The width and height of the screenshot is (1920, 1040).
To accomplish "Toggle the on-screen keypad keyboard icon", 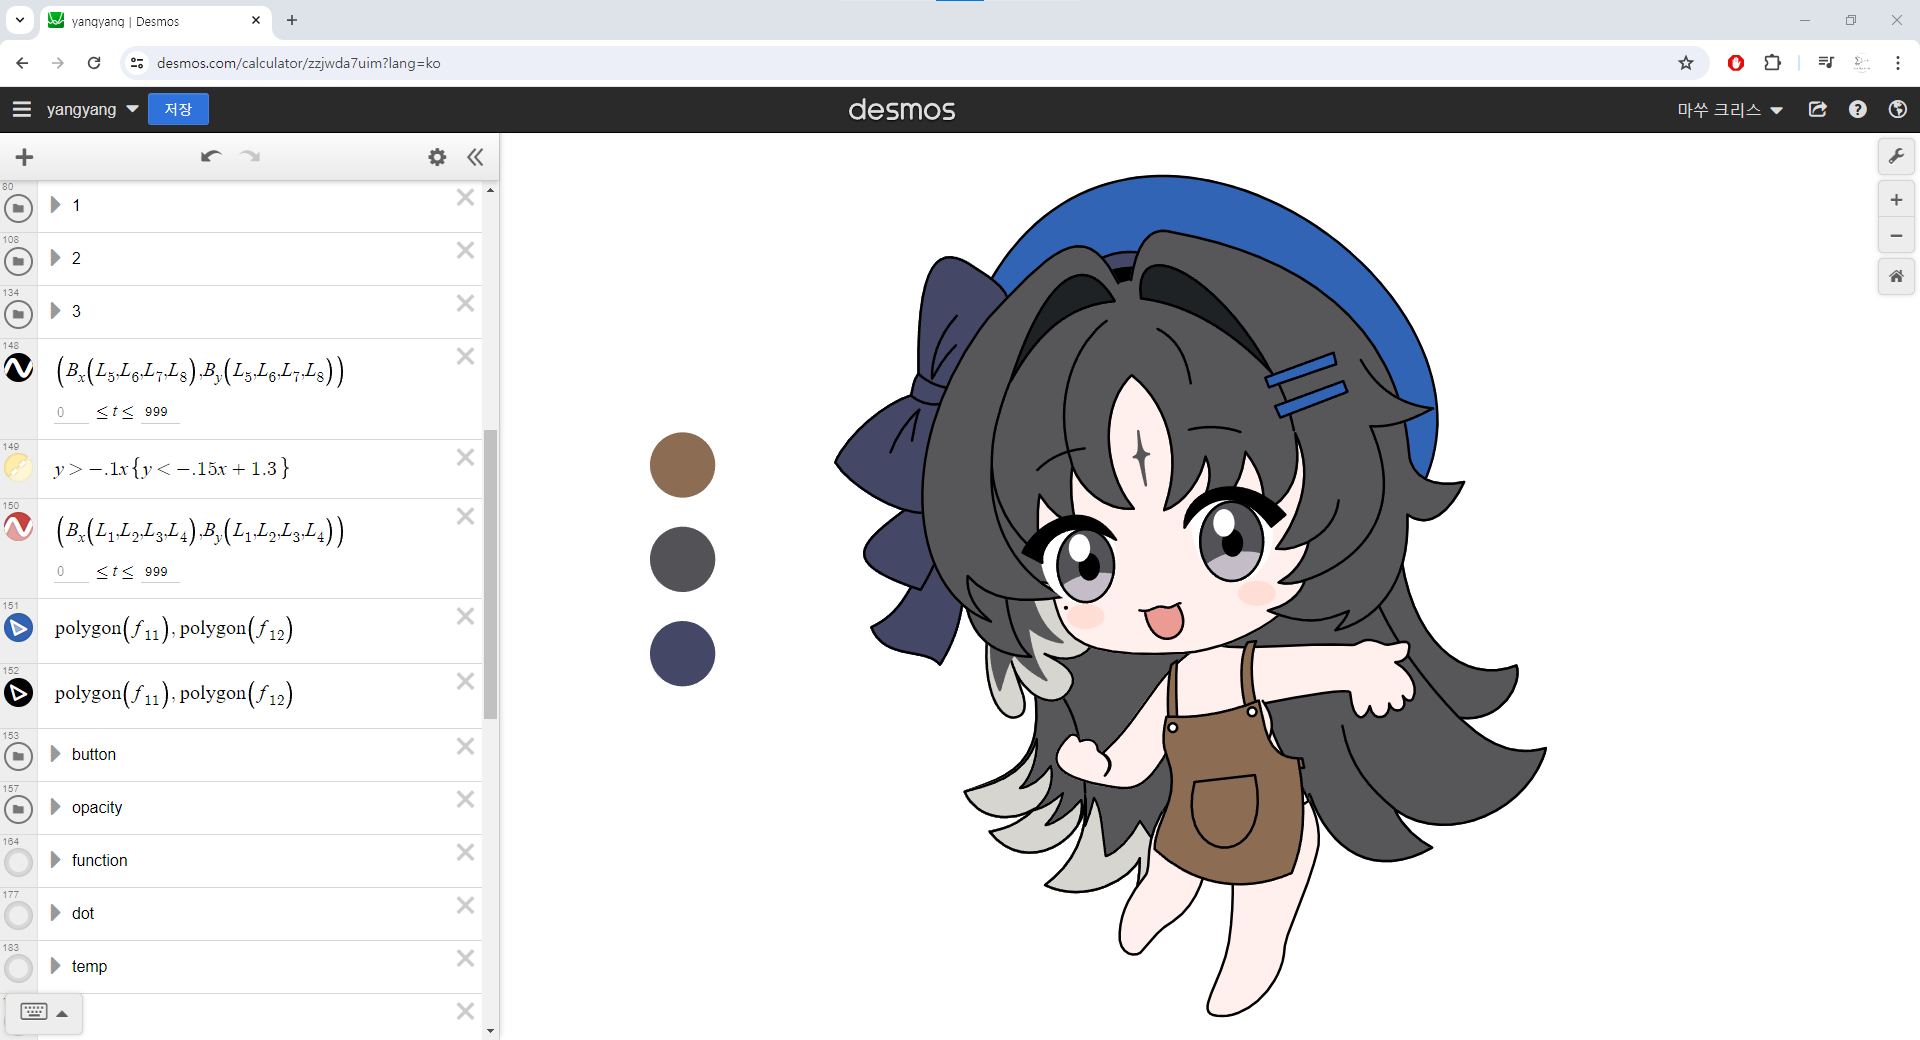I will (34, 1012).
